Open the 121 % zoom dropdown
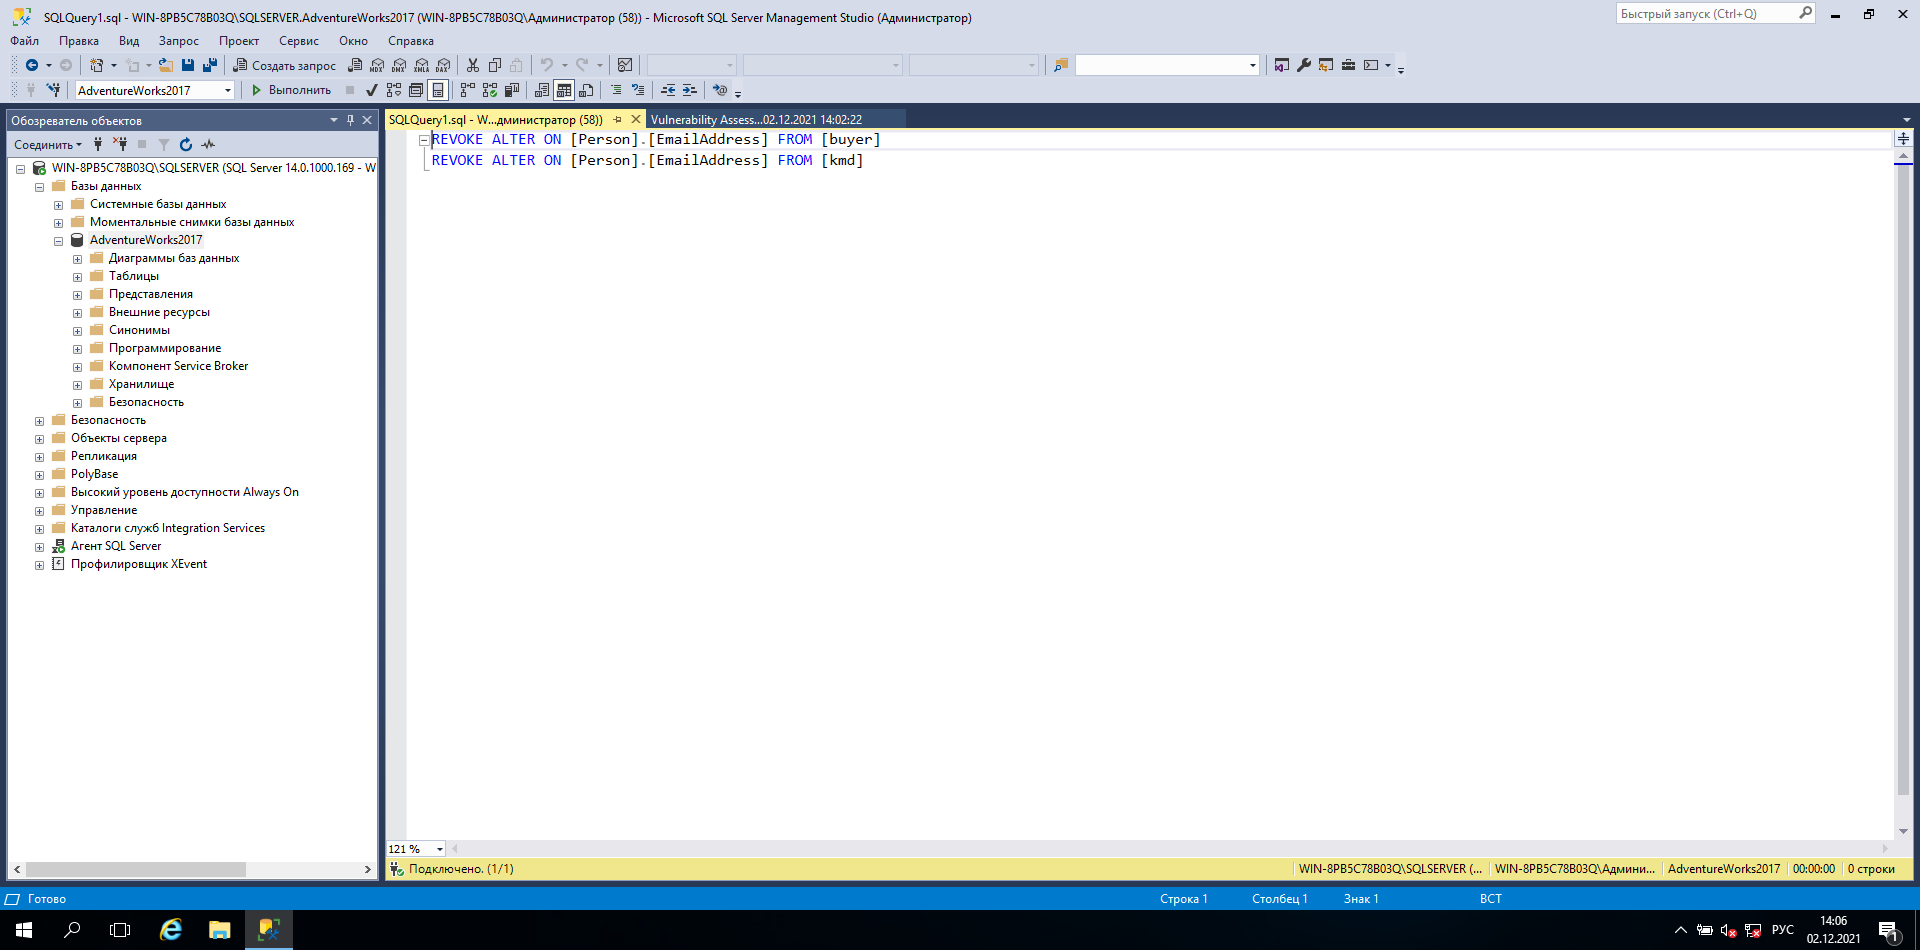Image resolution: width=1920 pixels, height=950 pixels. (x=440, y=849)
